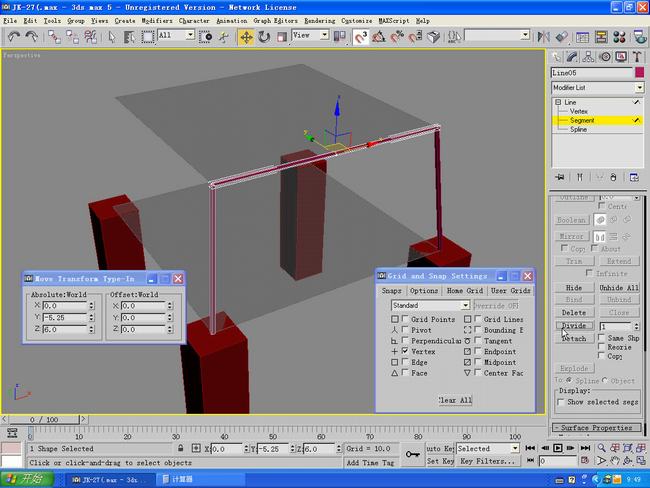
Task: Click the Pin Stack icon
Action: (560, 177)
